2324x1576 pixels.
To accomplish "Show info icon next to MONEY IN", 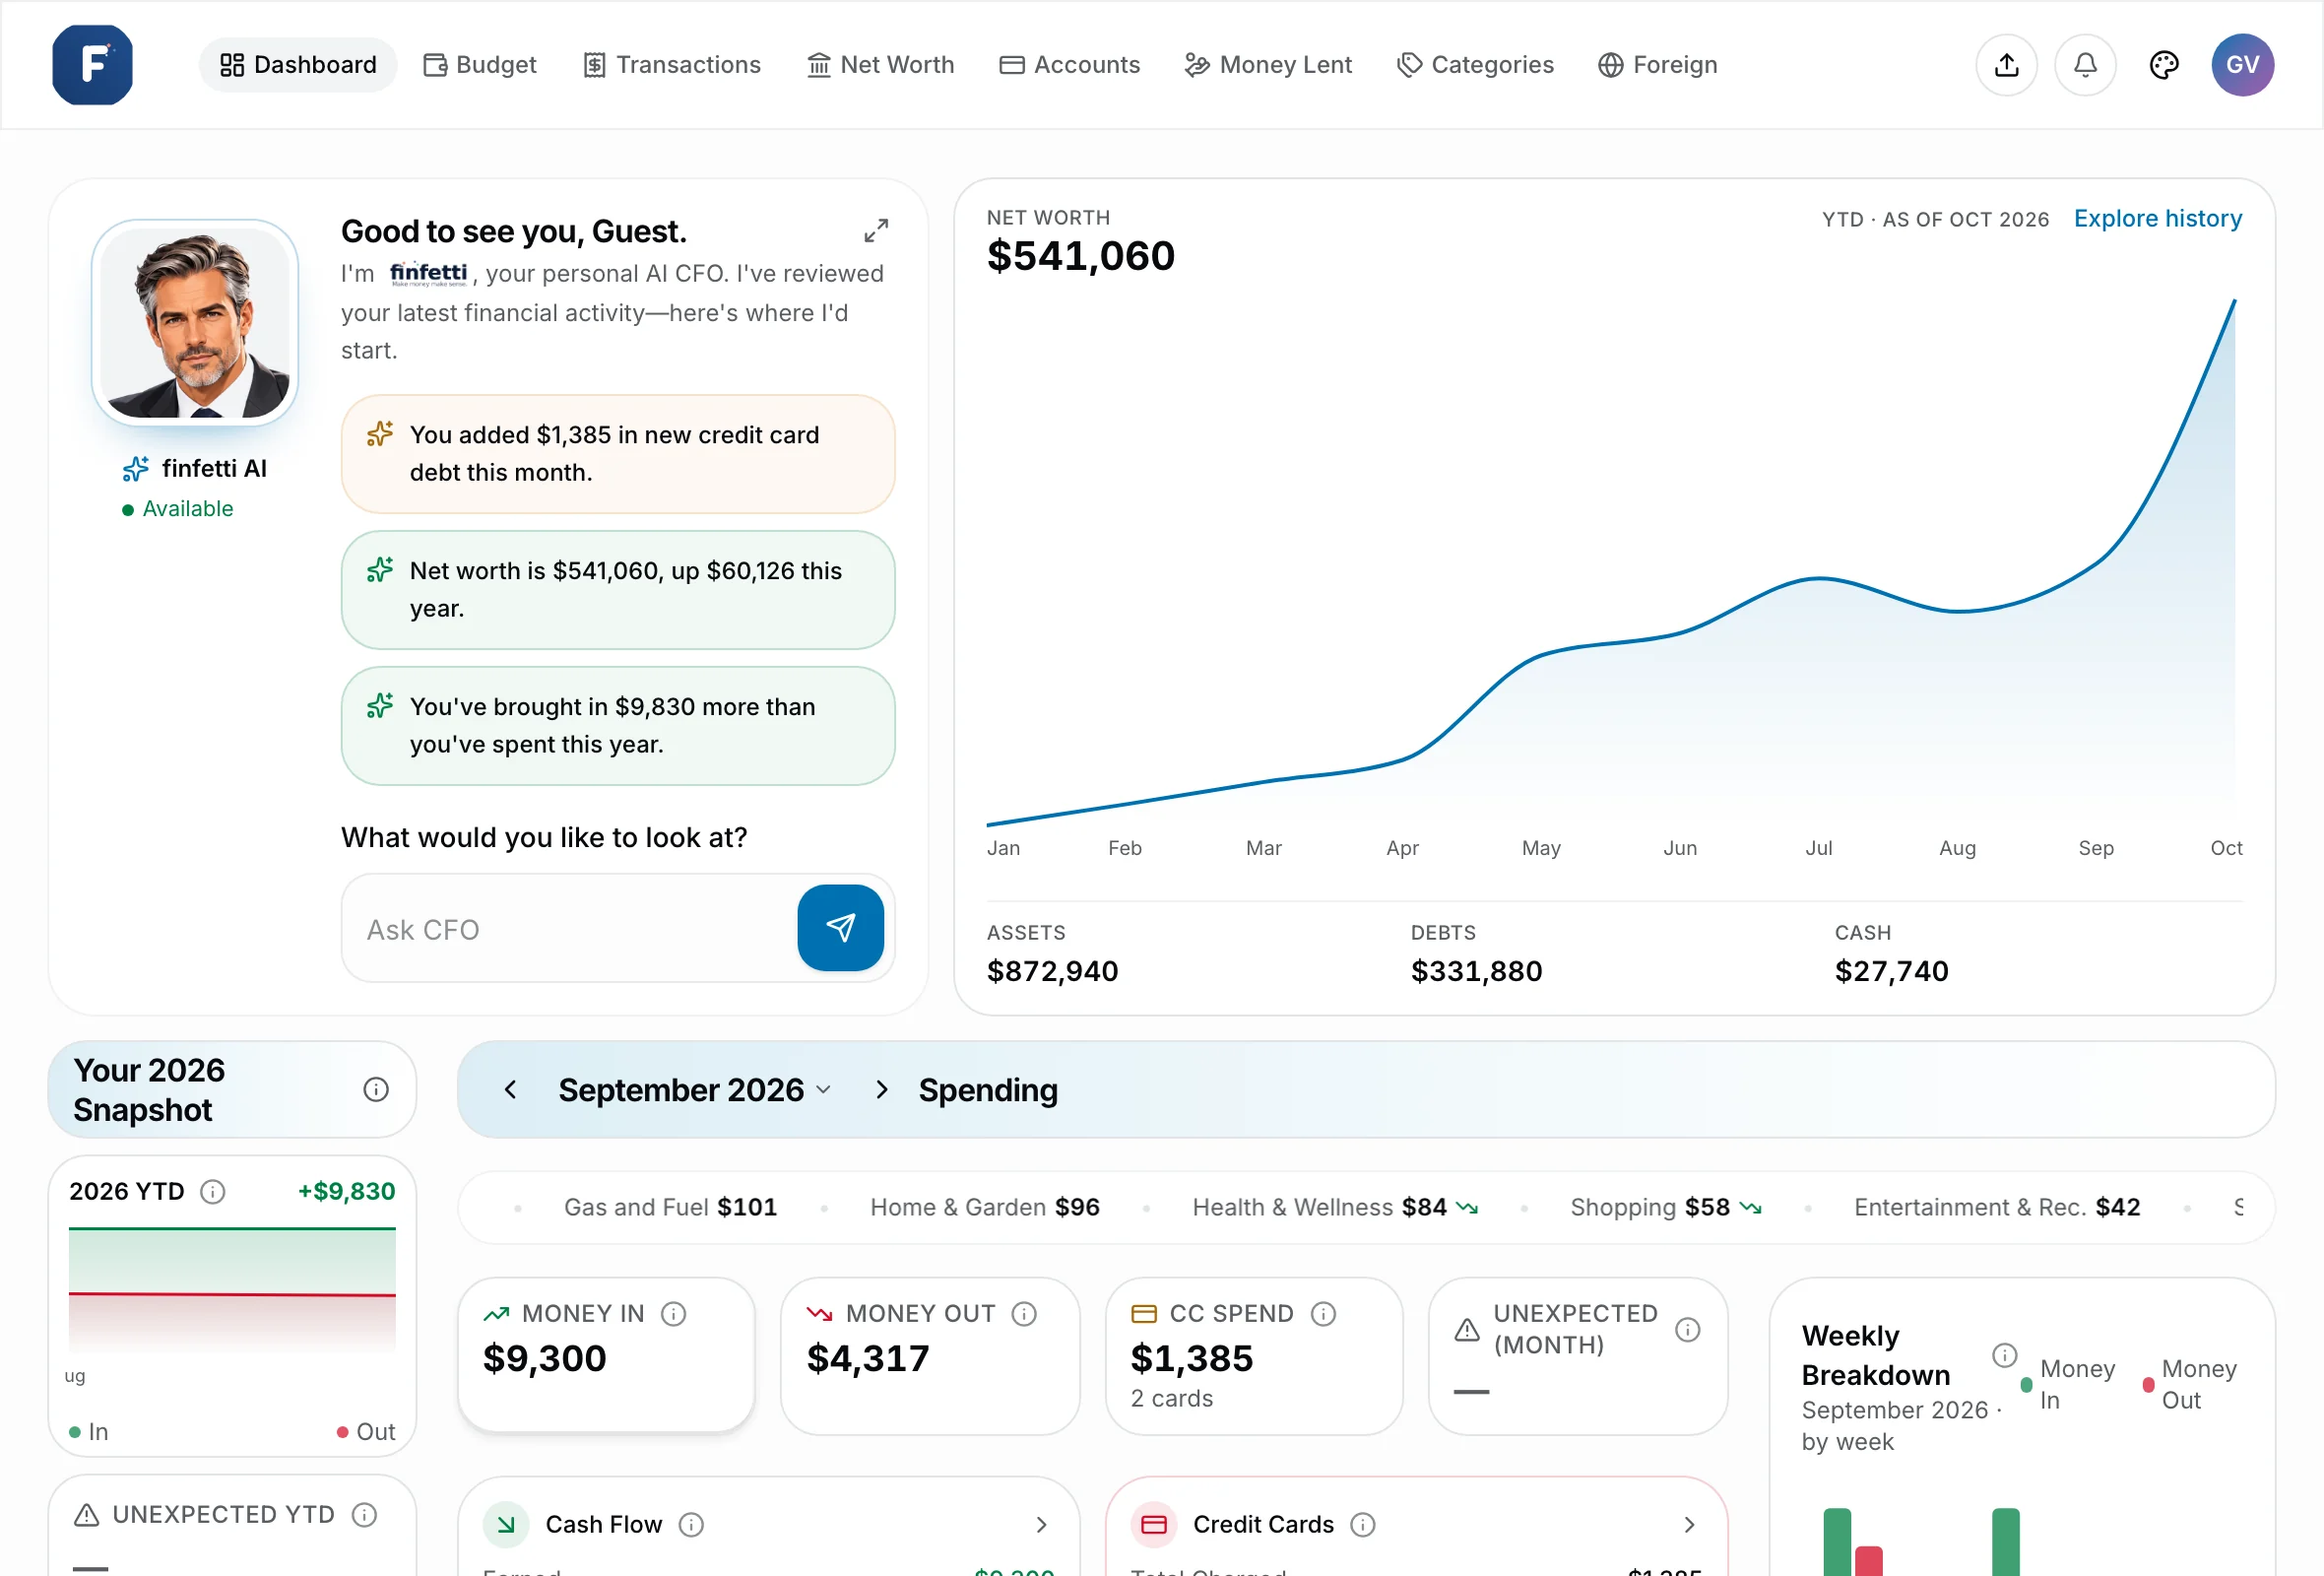I will (674, 1314).
